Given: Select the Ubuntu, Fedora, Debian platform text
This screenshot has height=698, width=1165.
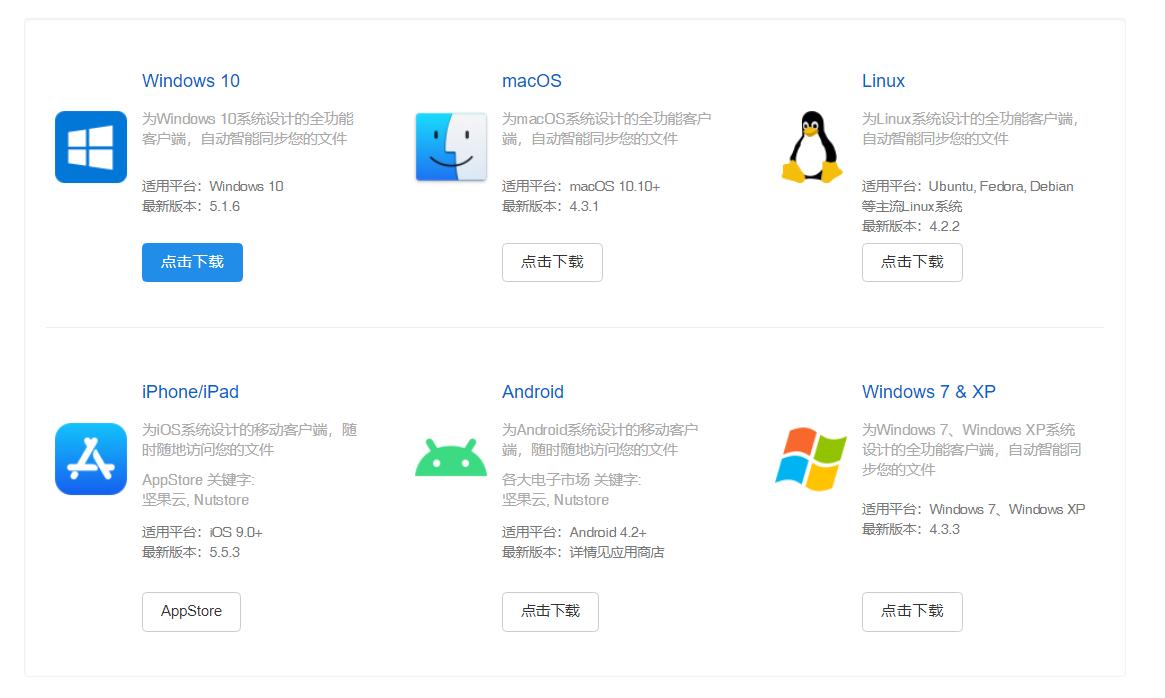Looking at the screenshot, I should [x=967, y=196].
